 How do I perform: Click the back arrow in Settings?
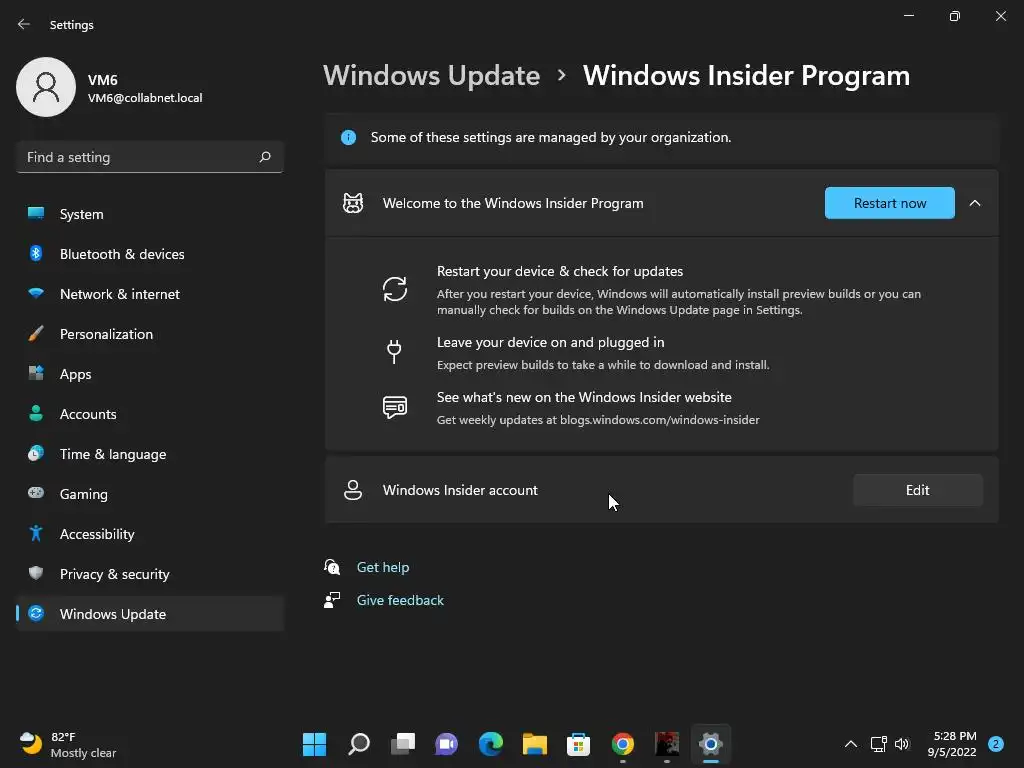(x=24, y=24)
